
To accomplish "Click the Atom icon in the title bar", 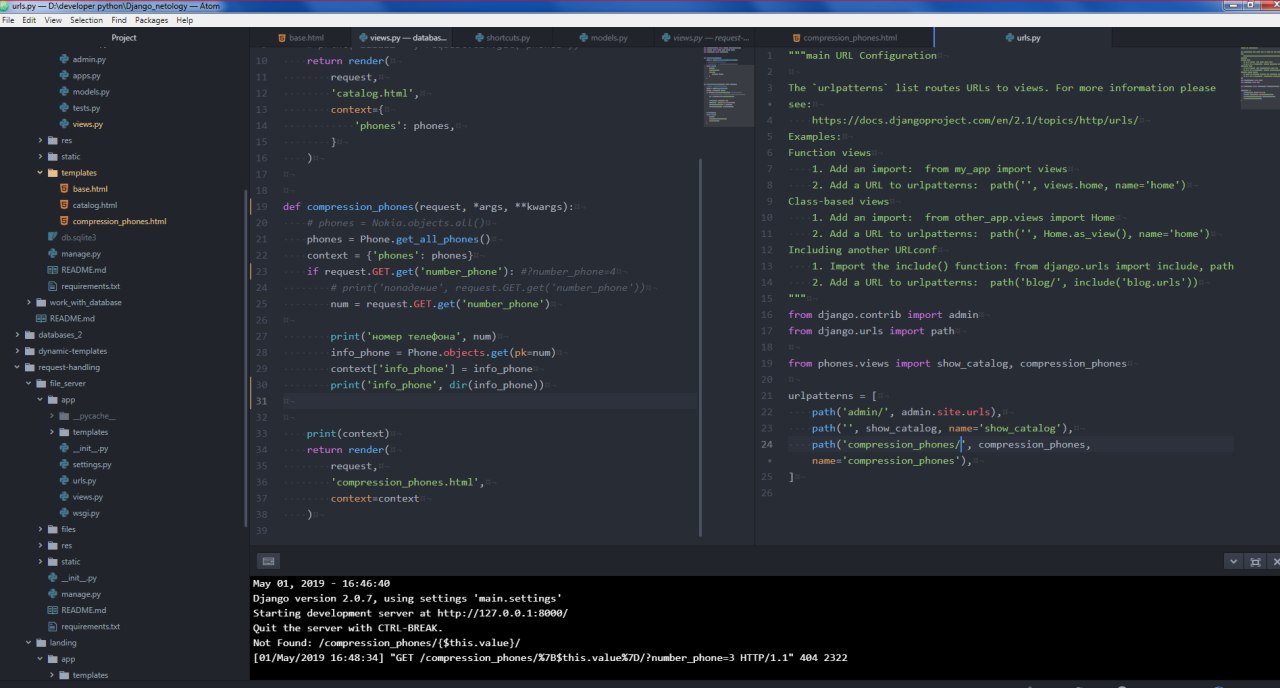I will coord(6,6).
